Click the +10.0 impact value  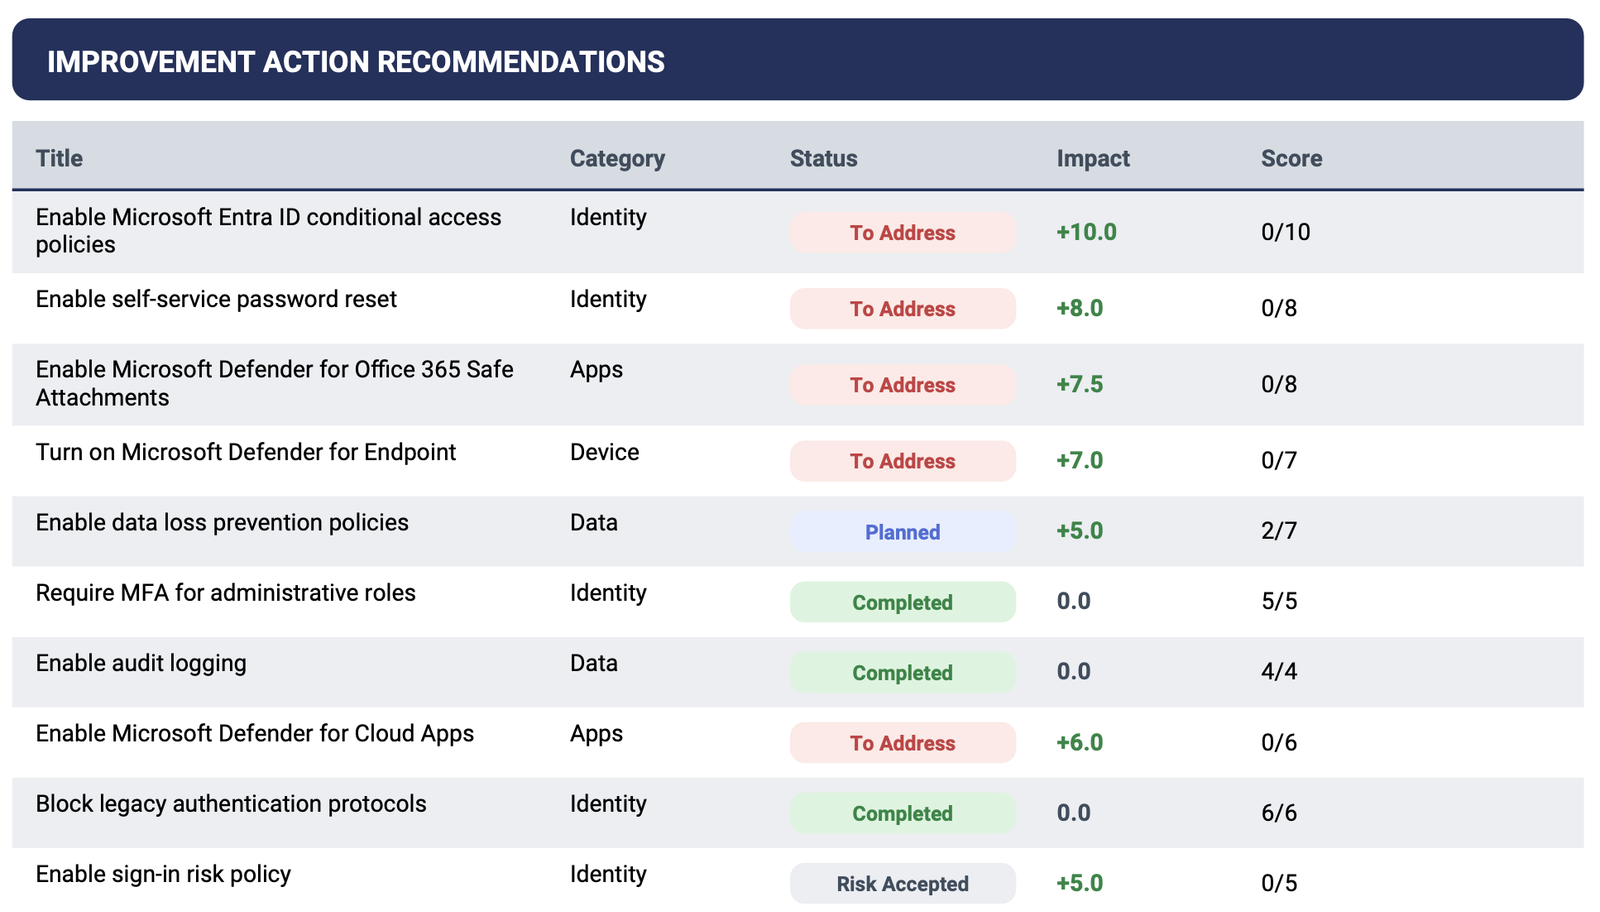click(1086, 232)
